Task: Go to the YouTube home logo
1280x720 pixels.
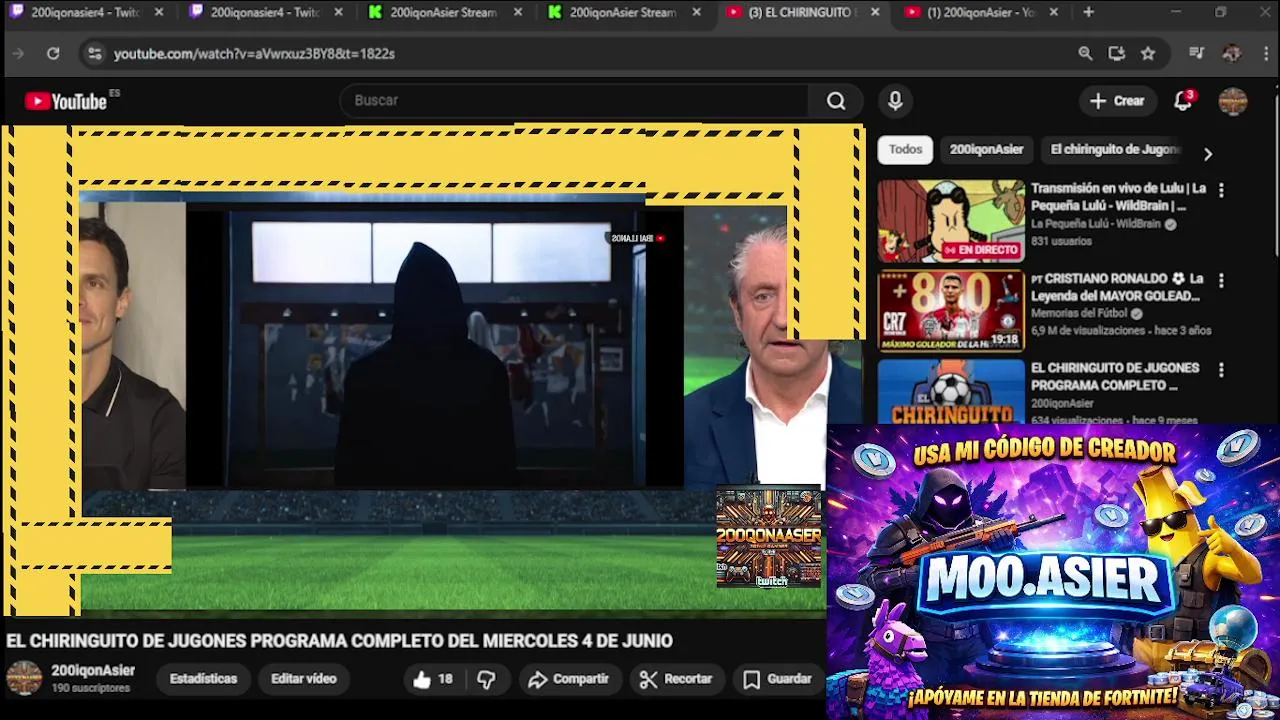Action: click(x=66, y=101)
